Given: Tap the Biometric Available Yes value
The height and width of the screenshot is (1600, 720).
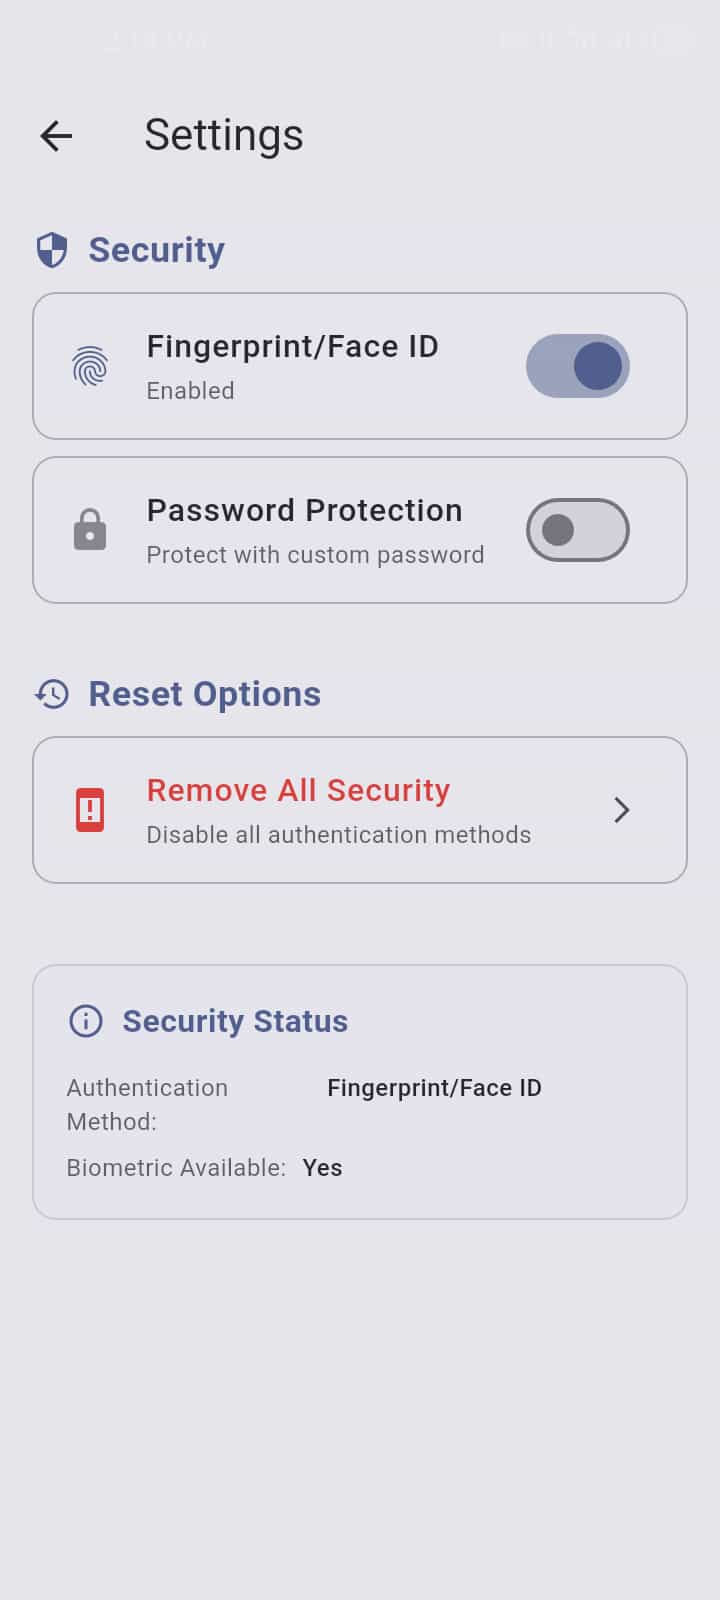Looking at the screenshot, I should [322, 1168].
